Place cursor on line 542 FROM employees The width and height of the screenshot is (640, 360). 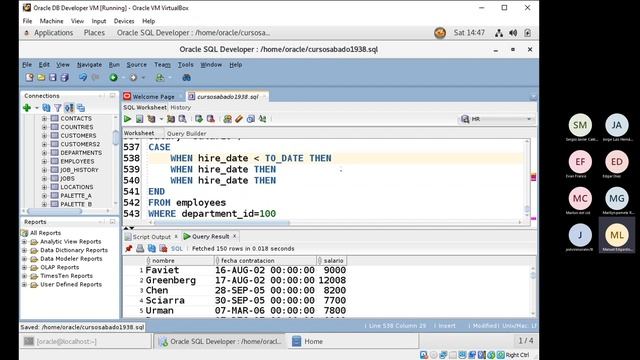(187, 202)
